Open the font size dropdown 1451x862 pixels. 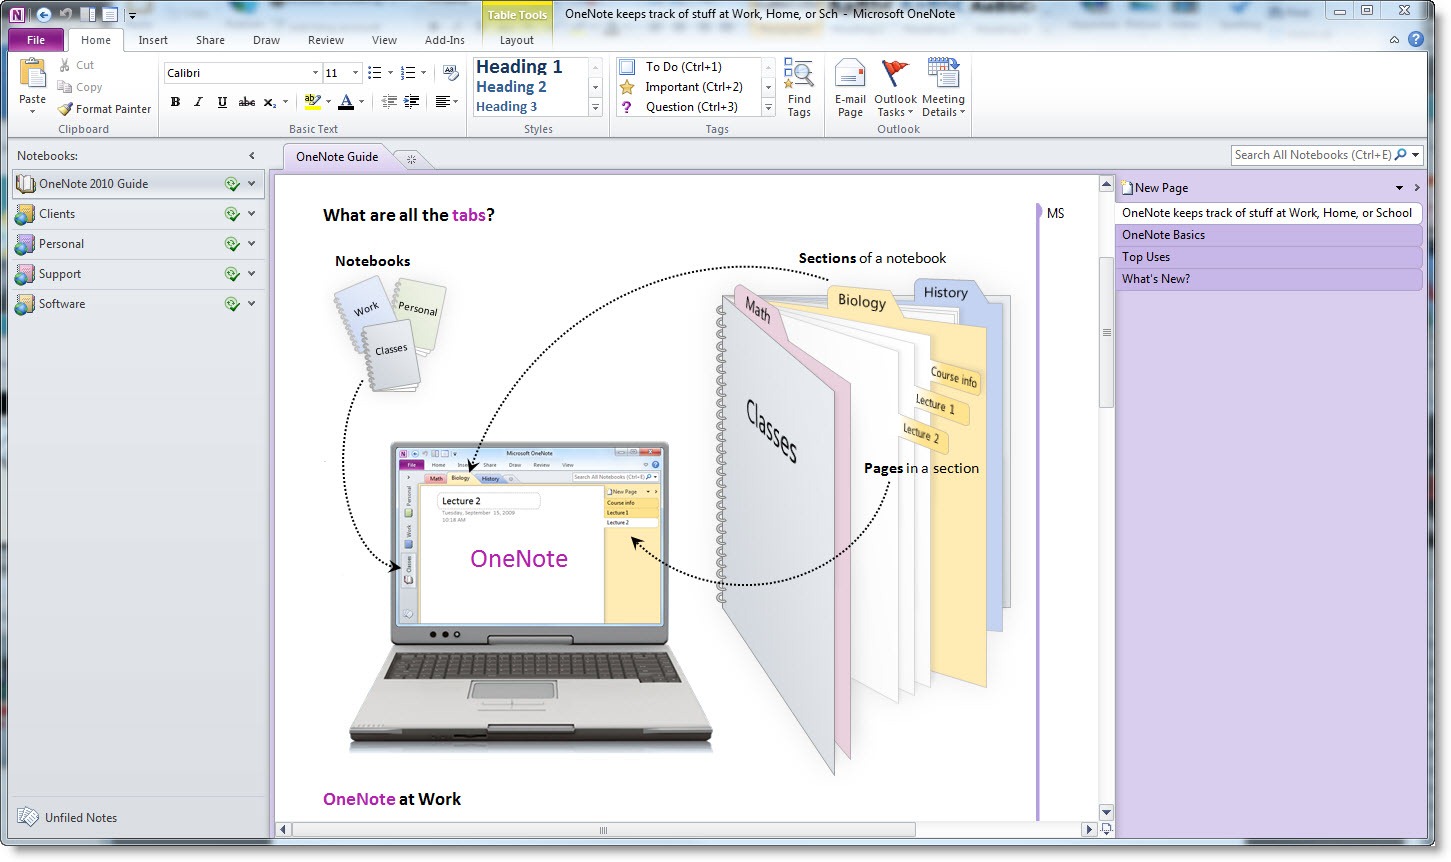[355, 73]
